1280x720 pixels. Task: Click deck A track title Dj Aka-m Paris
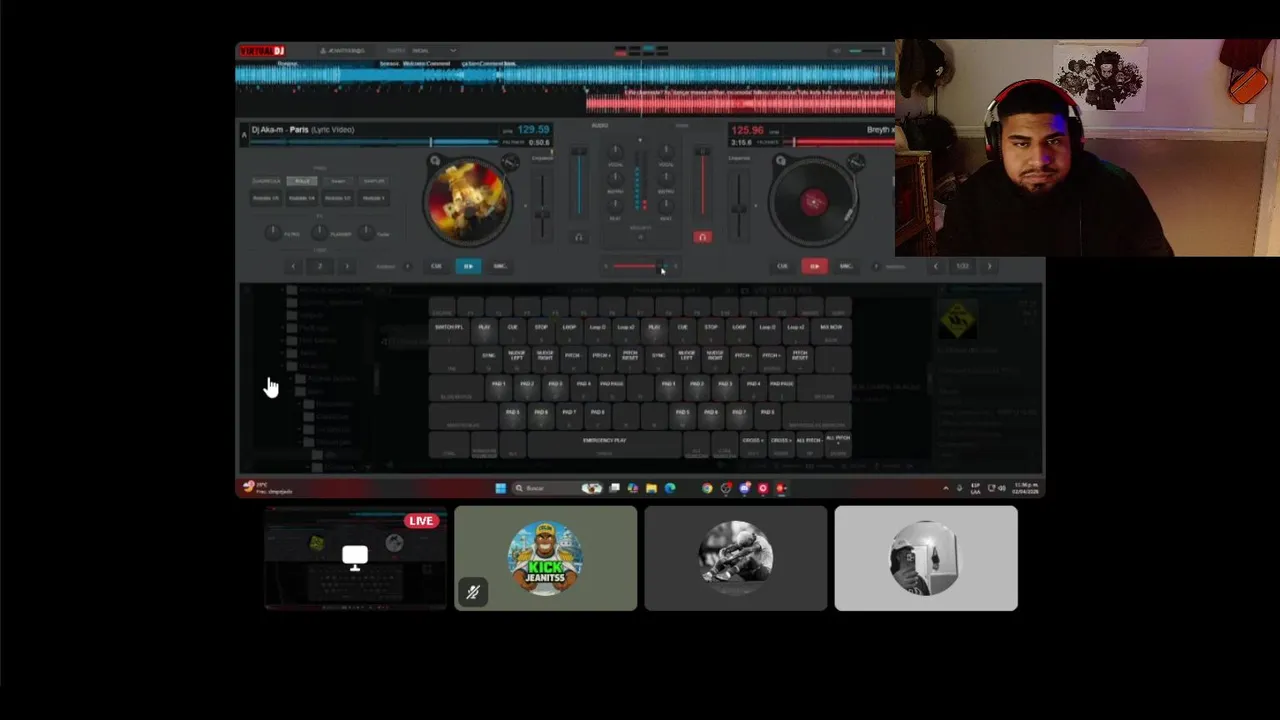click(x=303, y=130)
